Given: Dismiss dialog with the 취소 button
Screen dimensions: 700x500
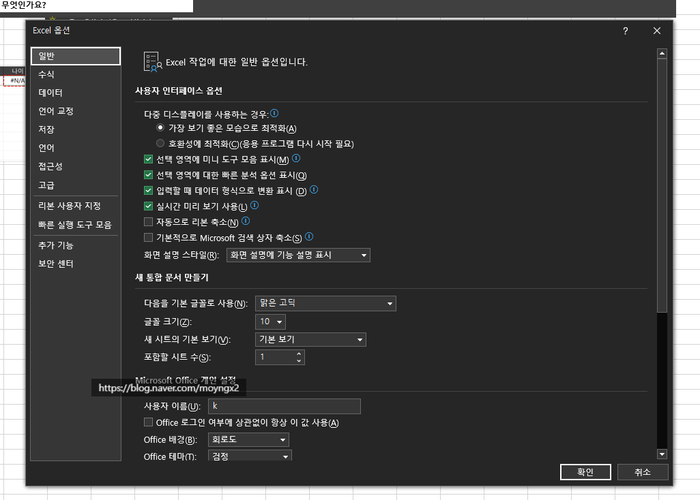Looking at the screenshot, I should (x=643, y=472).
